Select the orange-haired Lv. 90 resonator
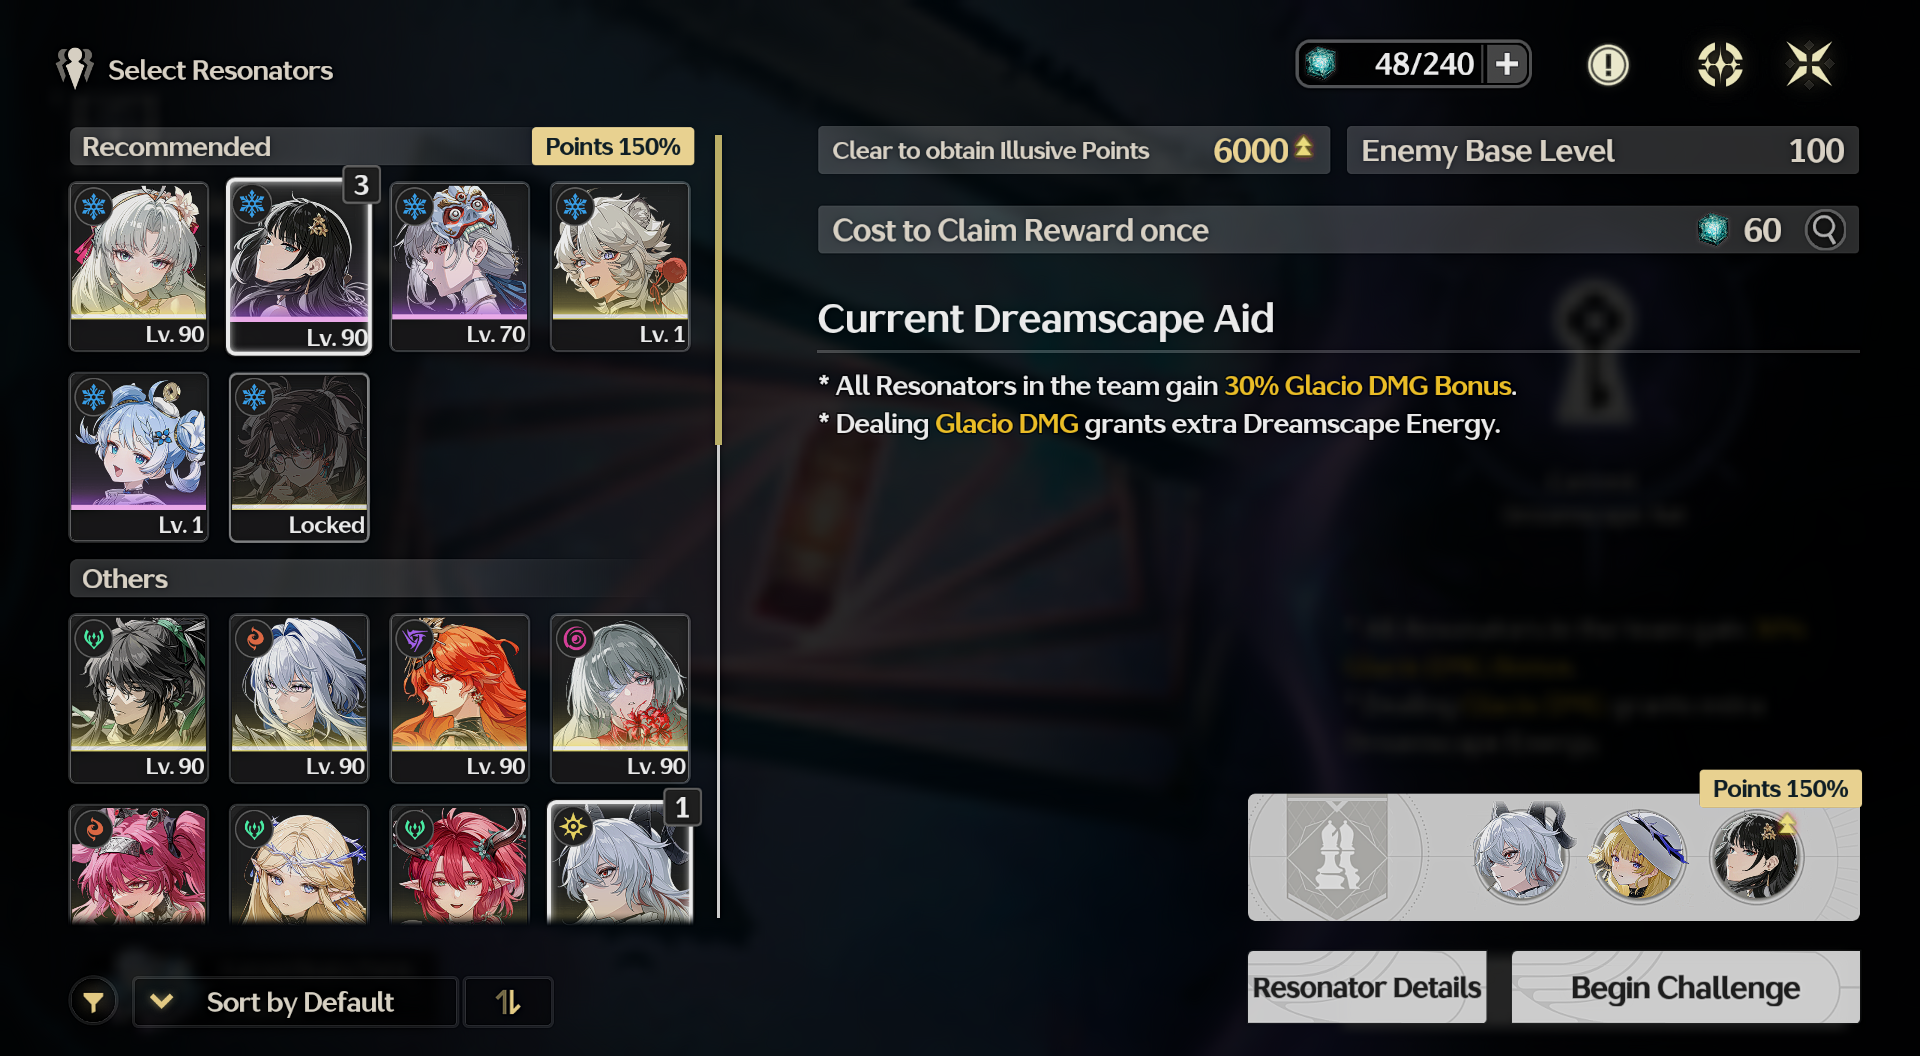 tap(459, 698)
